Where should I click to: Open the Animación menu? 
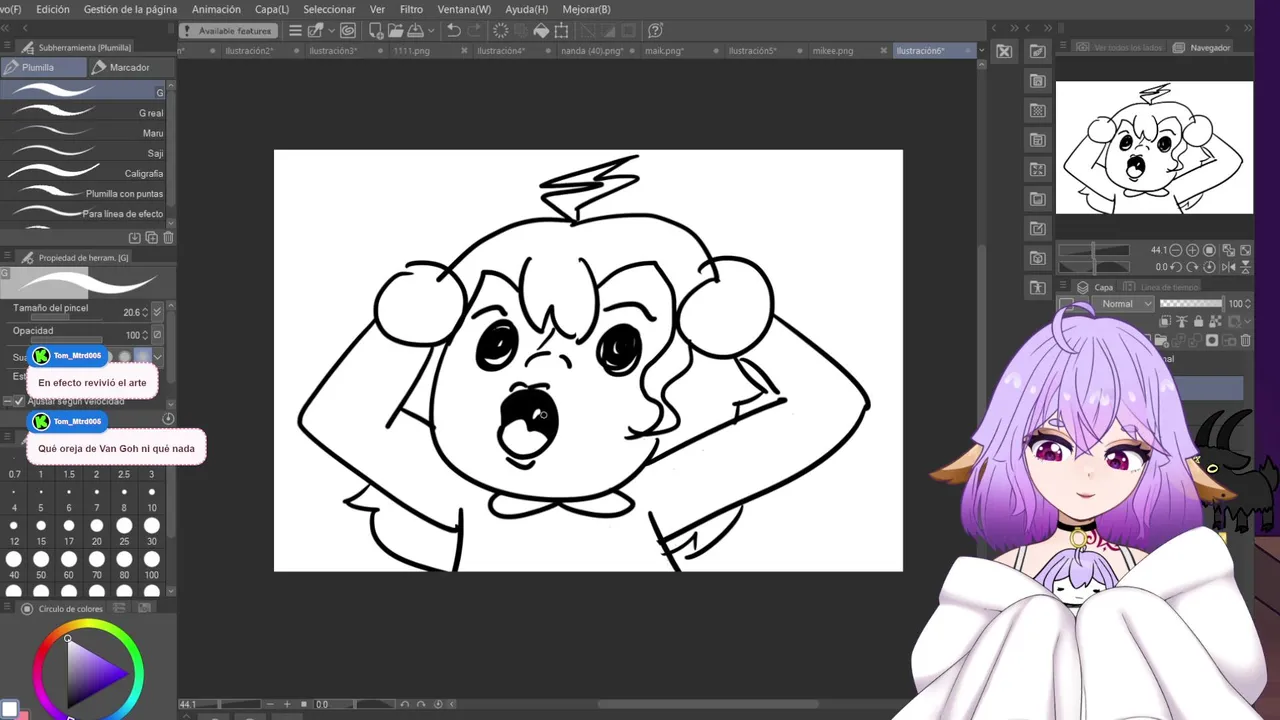pos(216,9)
